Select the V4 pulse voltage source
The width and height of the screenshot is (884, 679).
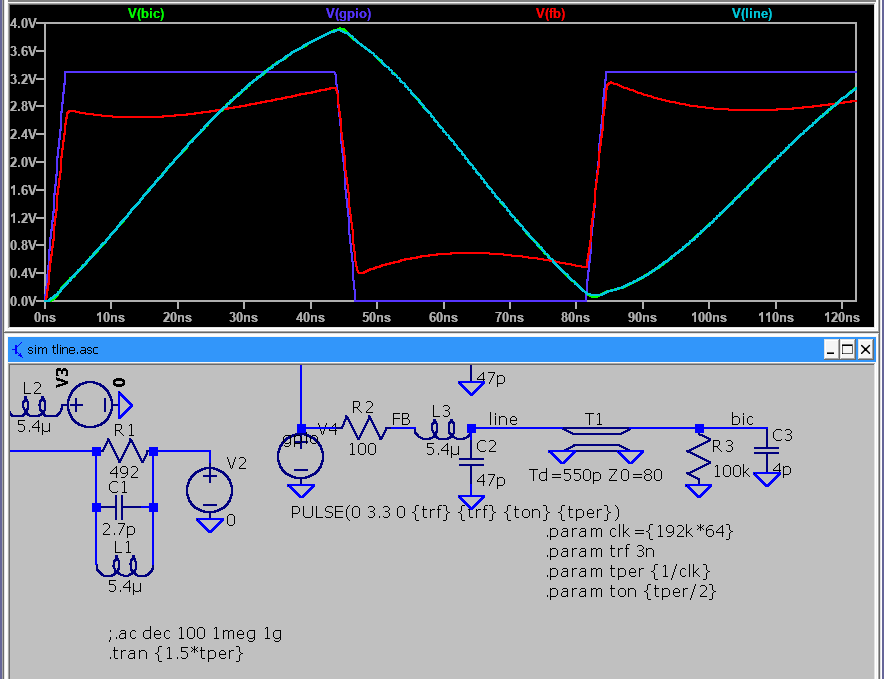[x=300, y=458]
